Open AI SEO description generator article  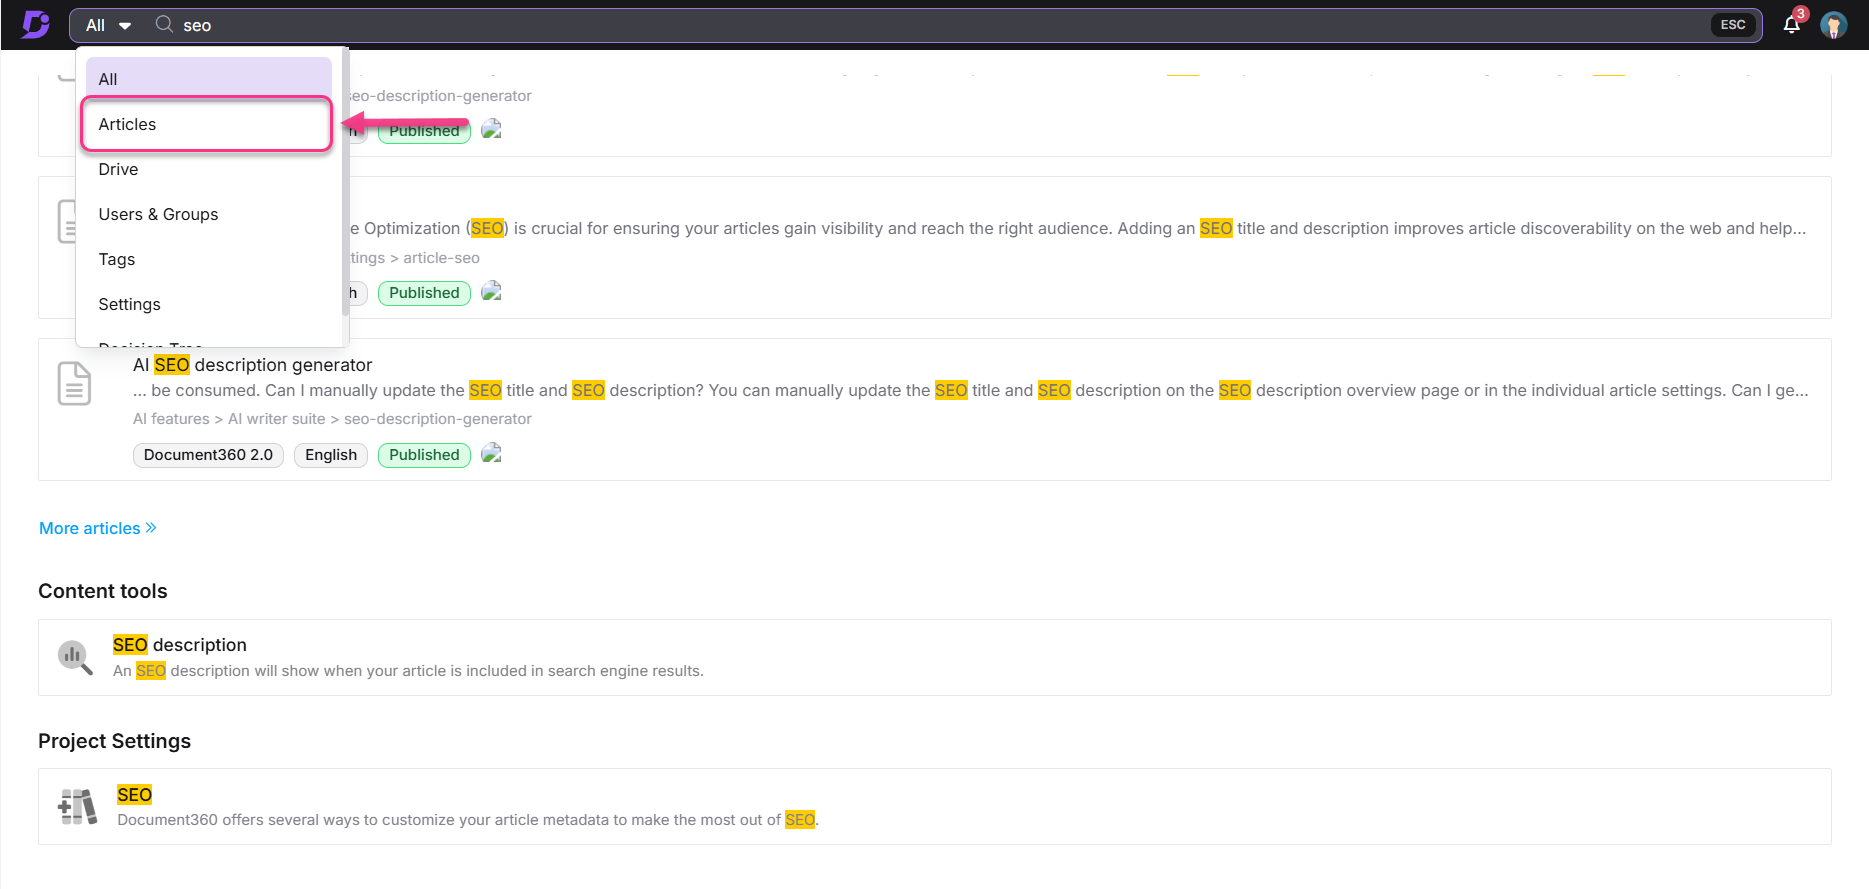point(252,365)
